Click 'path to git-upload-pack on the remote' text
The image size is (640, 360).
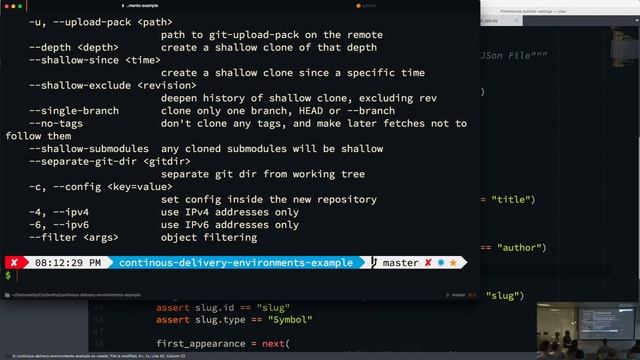(x=272, y=35)
